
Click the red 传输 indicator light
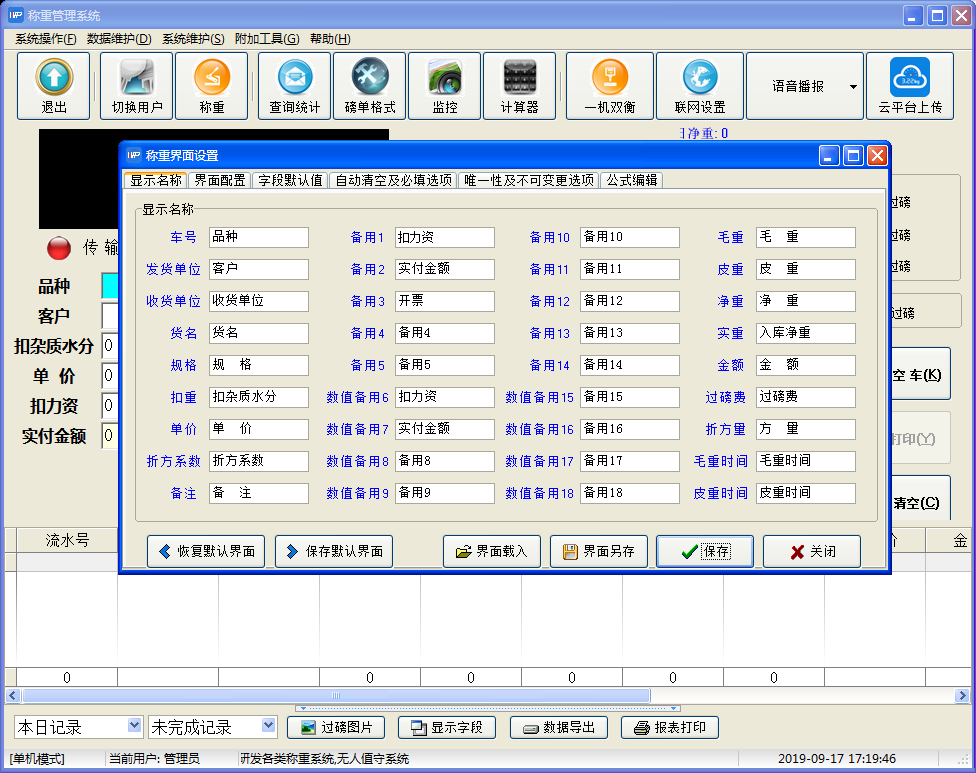(x=59, y=248)
